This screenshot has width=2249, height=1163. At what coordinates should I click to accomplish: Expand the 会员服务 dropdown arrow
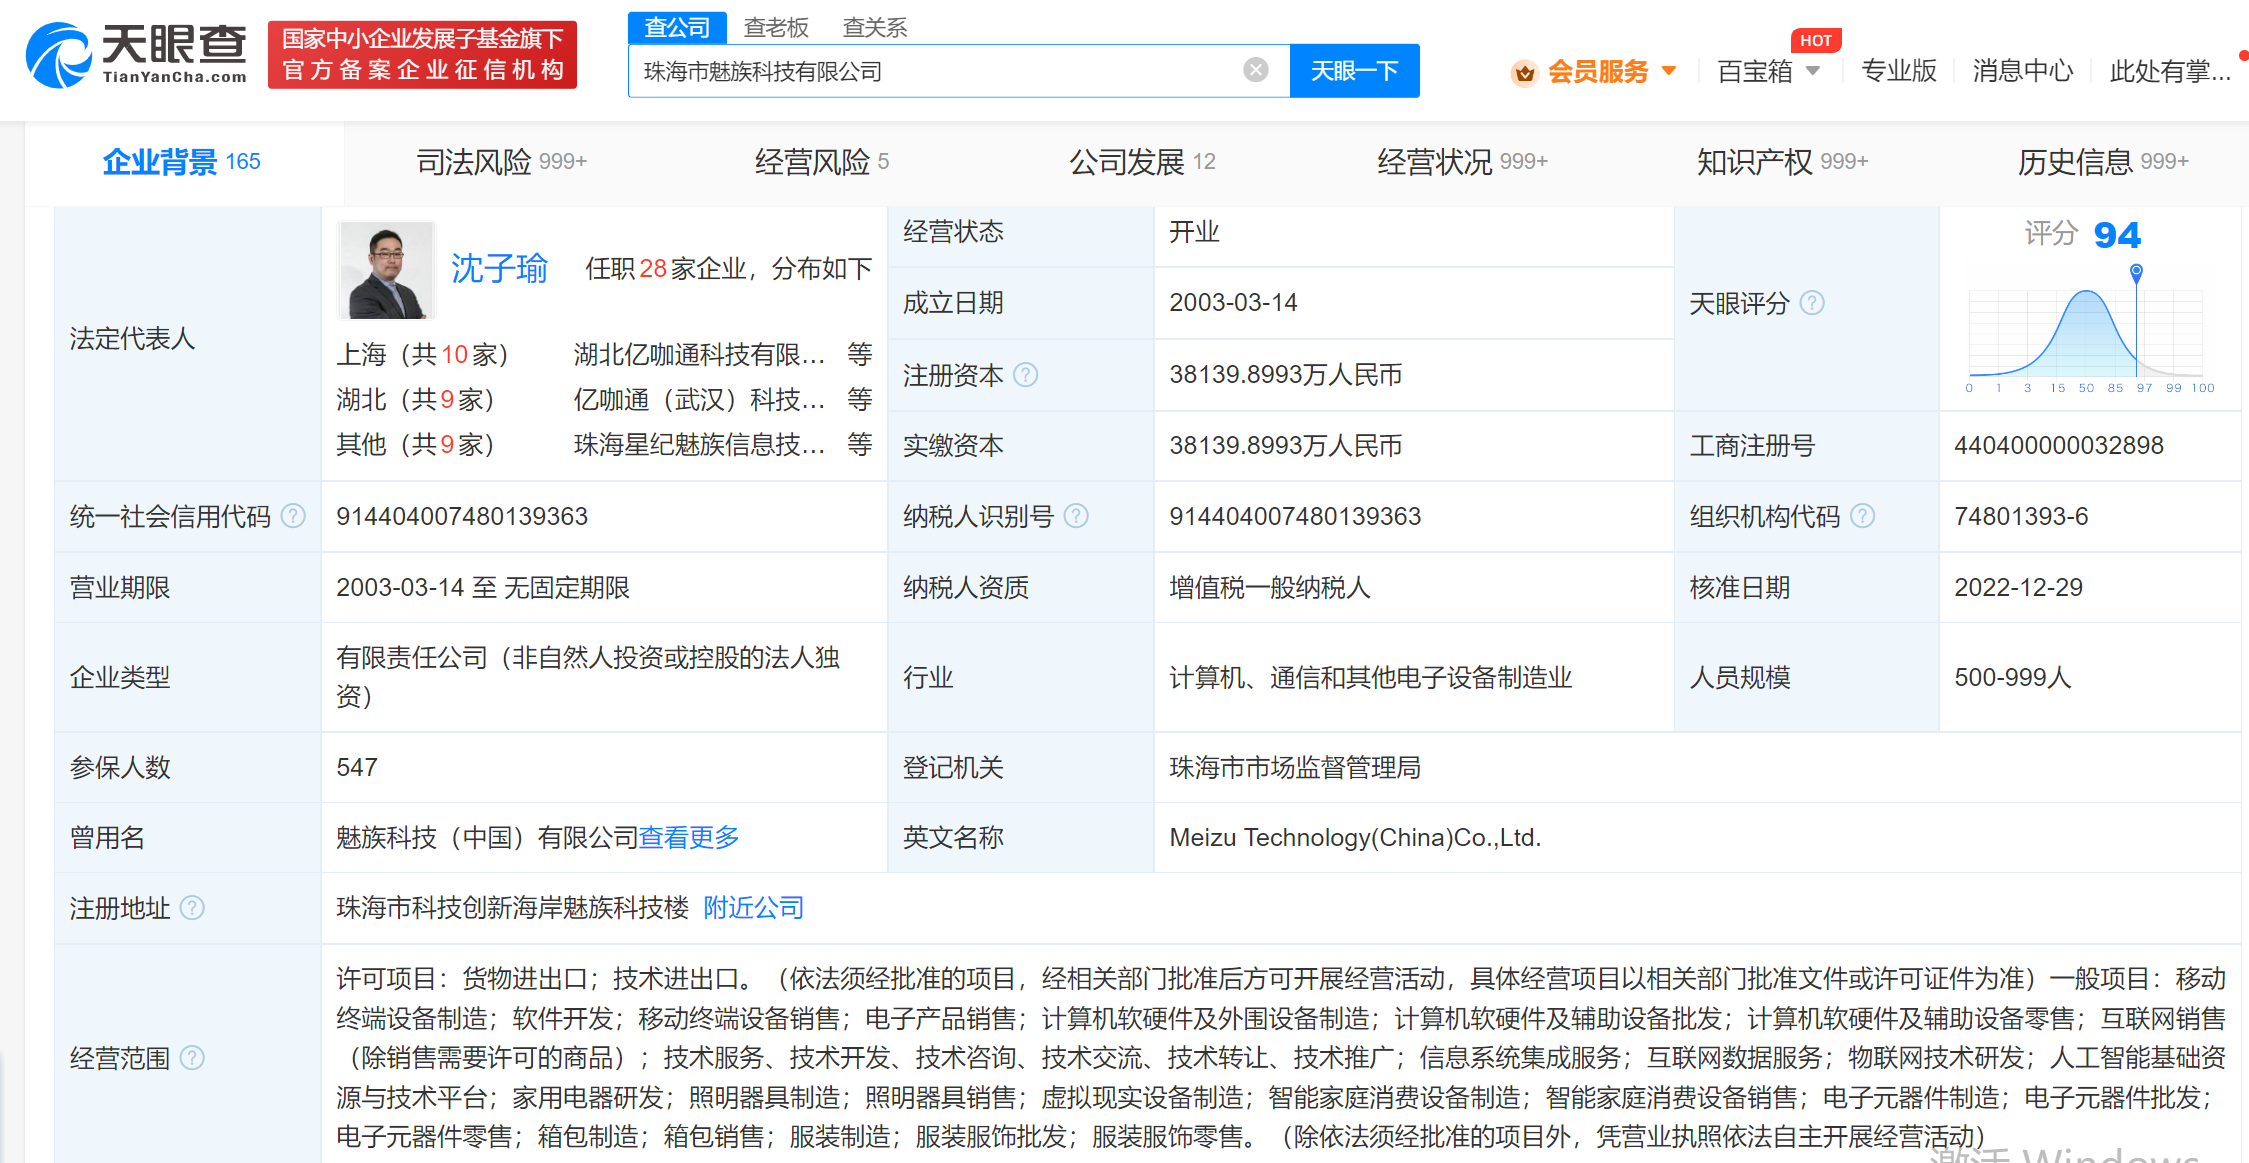point(1668,71)
